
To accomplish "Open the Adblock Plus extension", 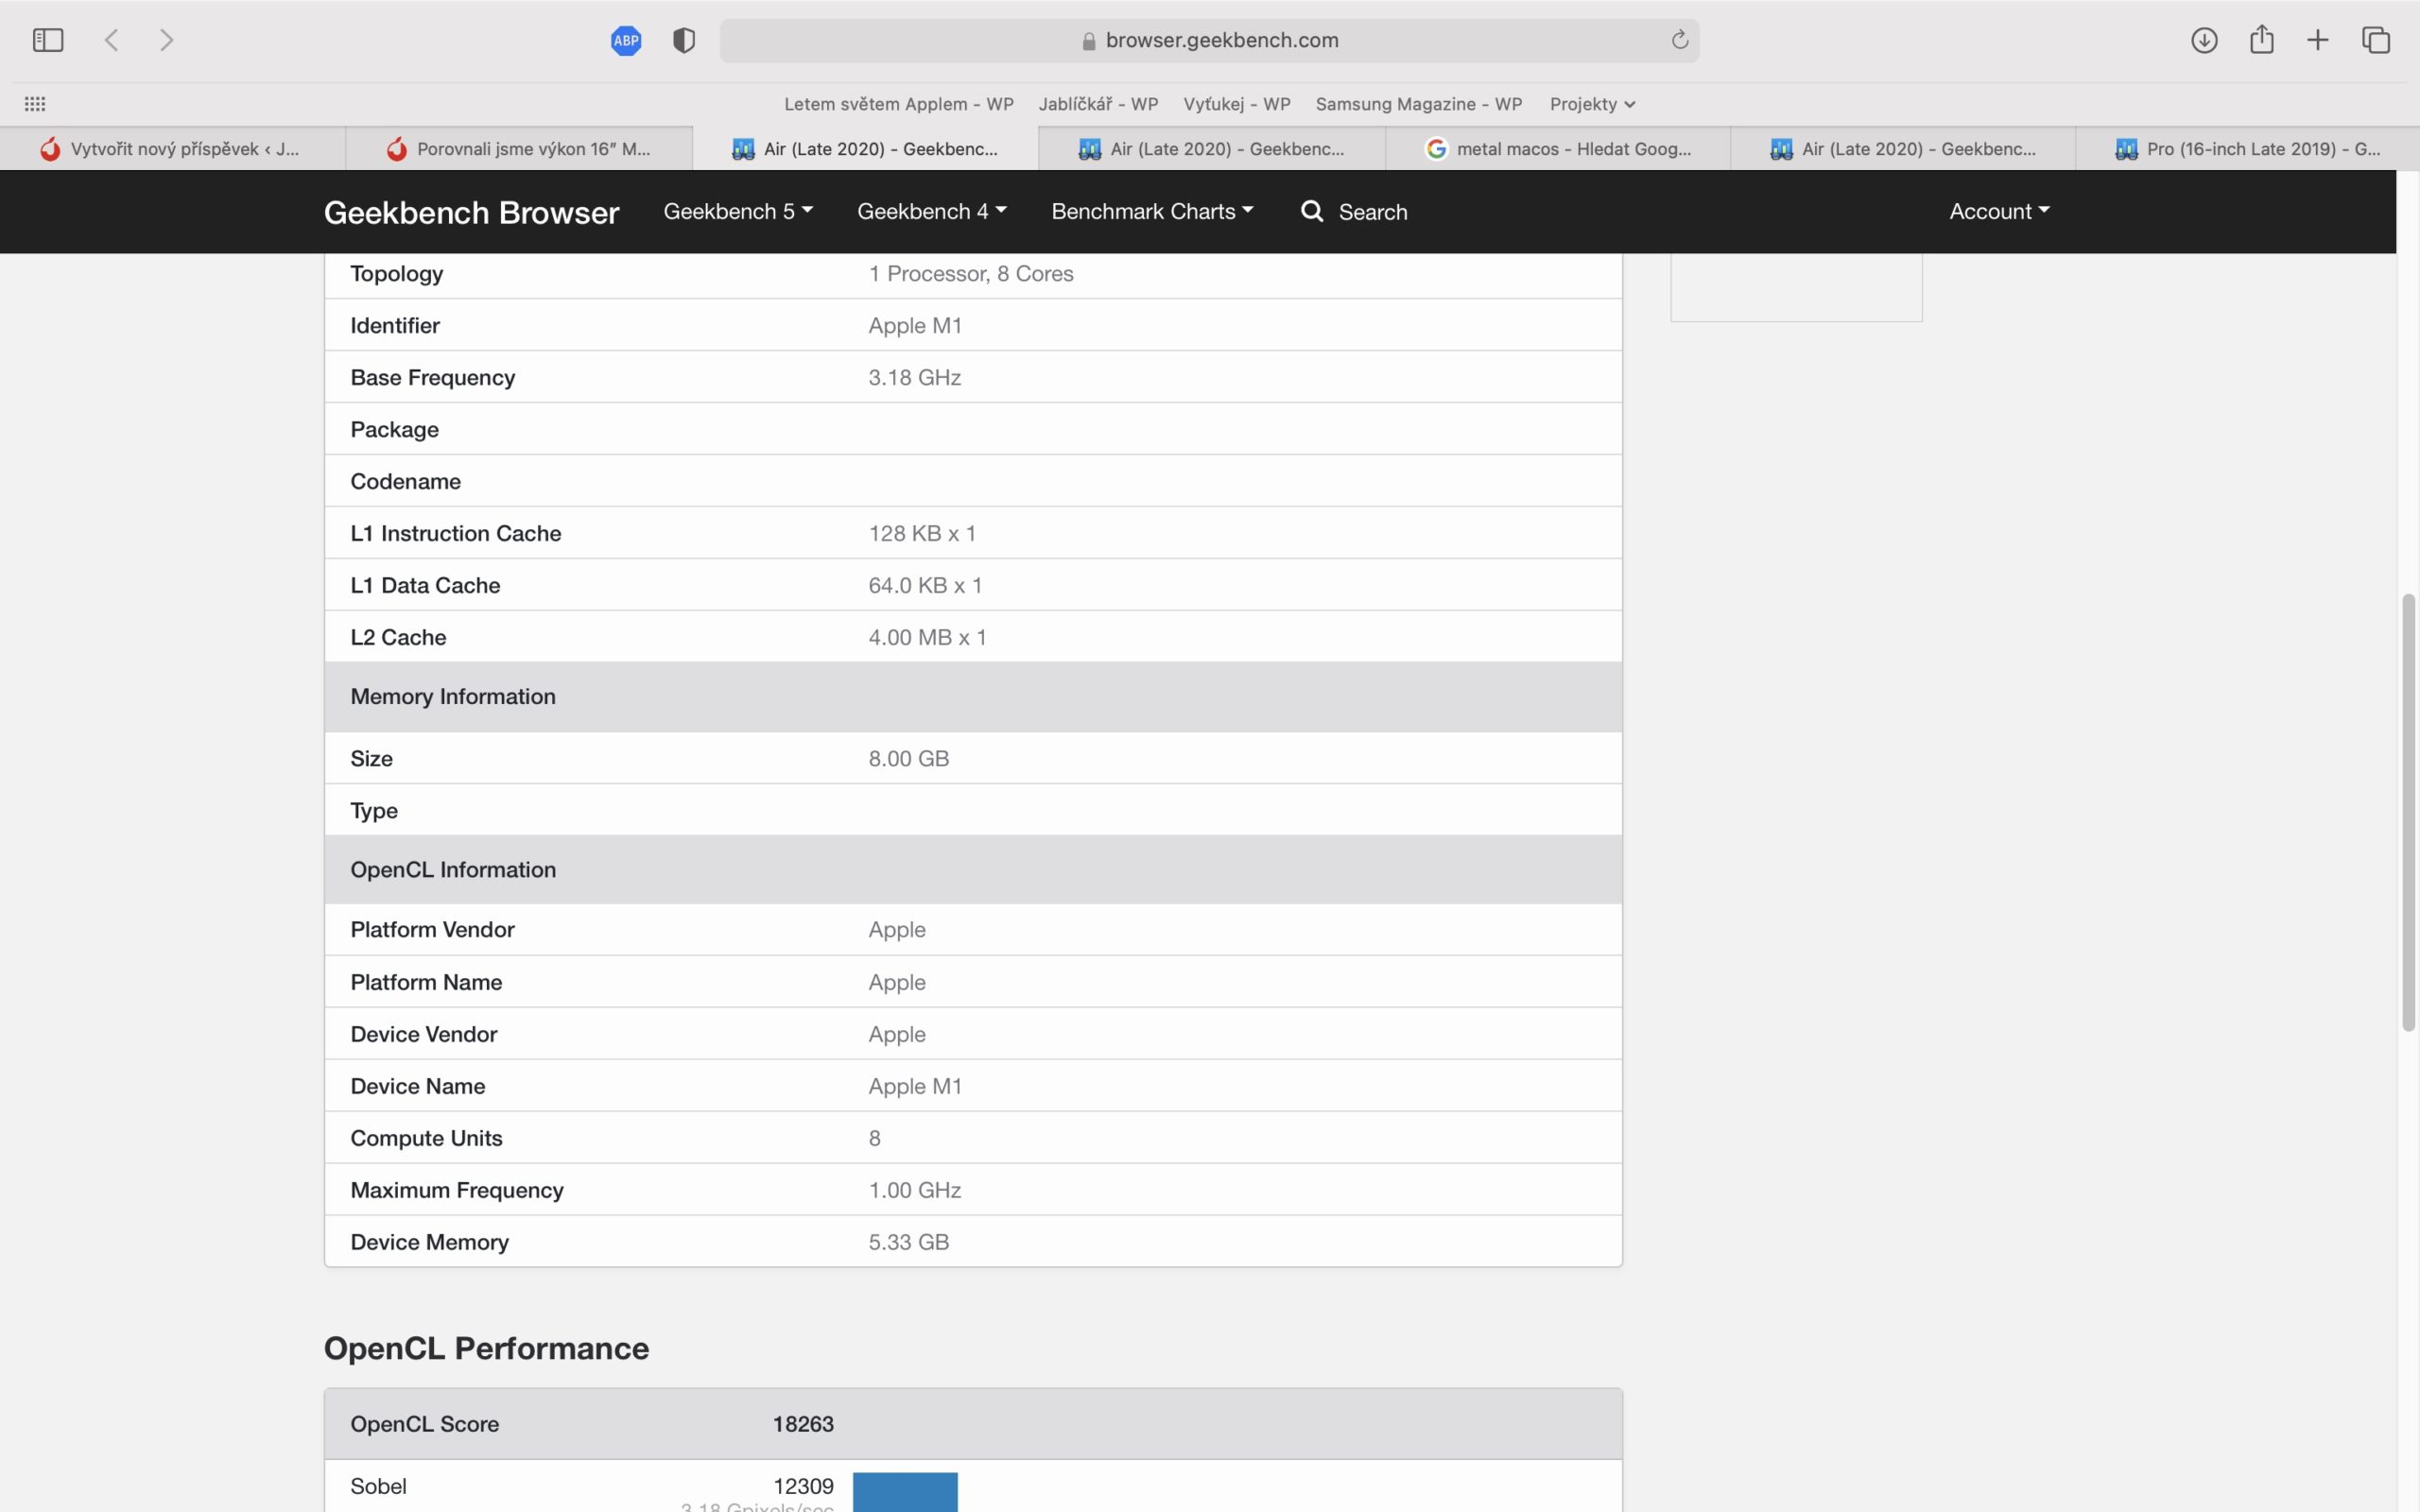I will (626, 40).
